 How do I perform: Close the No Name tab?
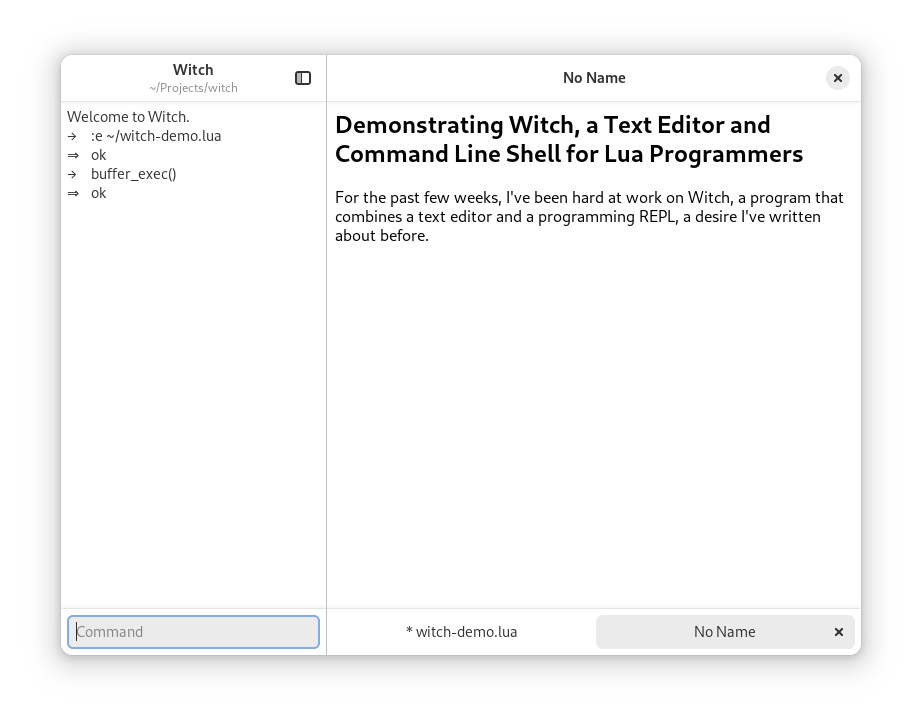point(839,632)
